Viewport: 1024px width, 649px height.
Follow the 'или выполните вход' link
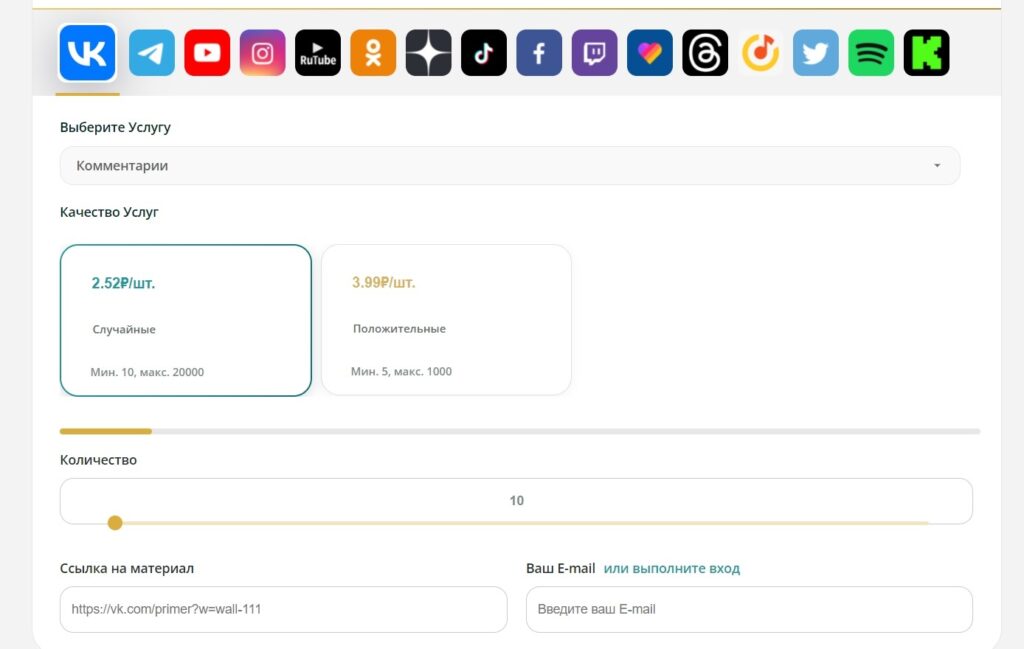[x=671, y=569]
